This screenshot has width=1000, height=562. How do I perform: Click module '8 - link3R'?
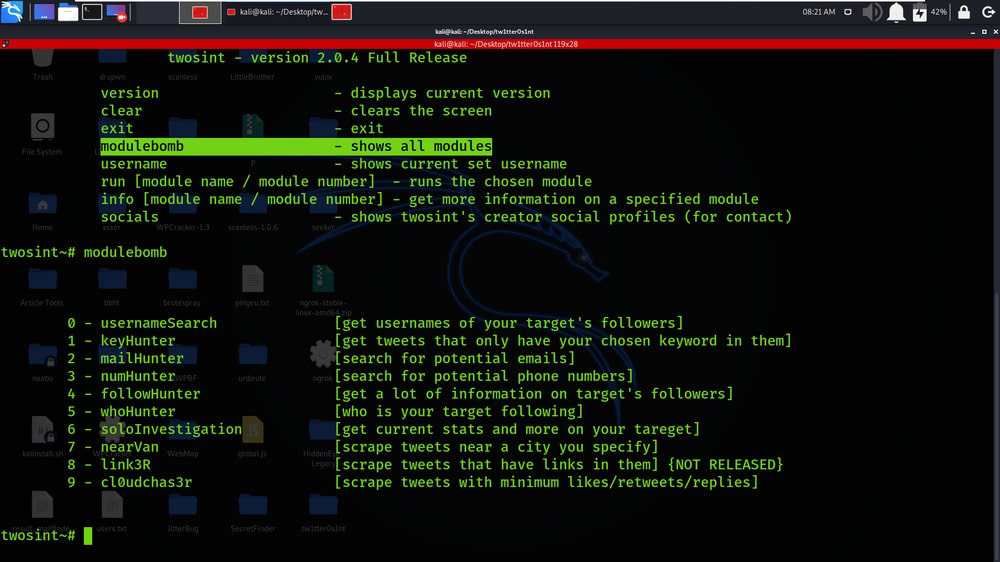[109, 465]
